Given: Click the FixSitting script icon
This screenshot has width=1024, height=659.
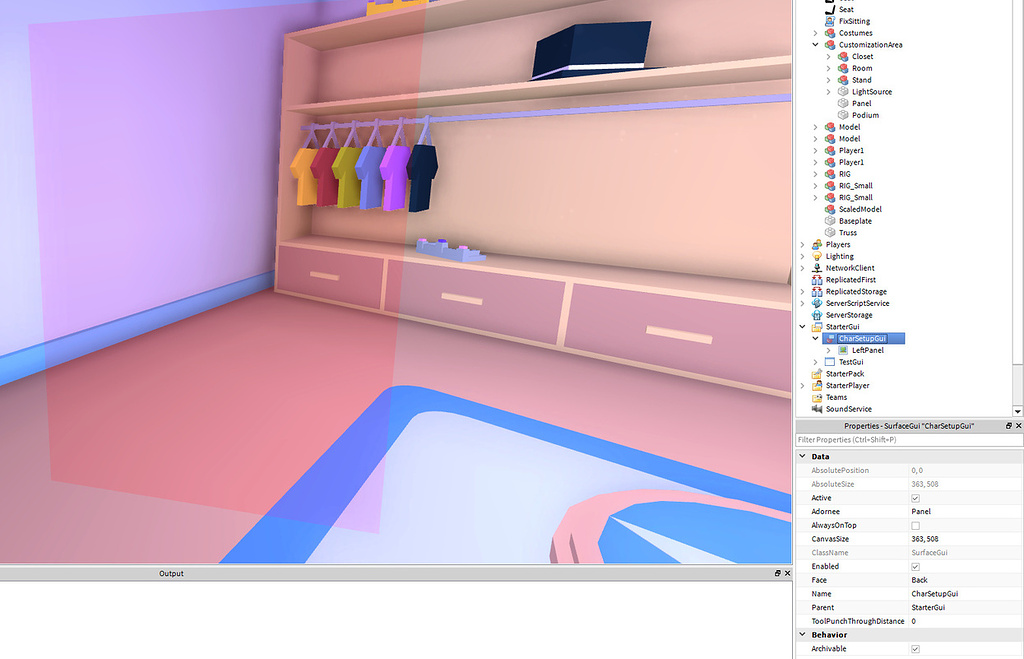Looking at the screenshot, I should 830,21.
